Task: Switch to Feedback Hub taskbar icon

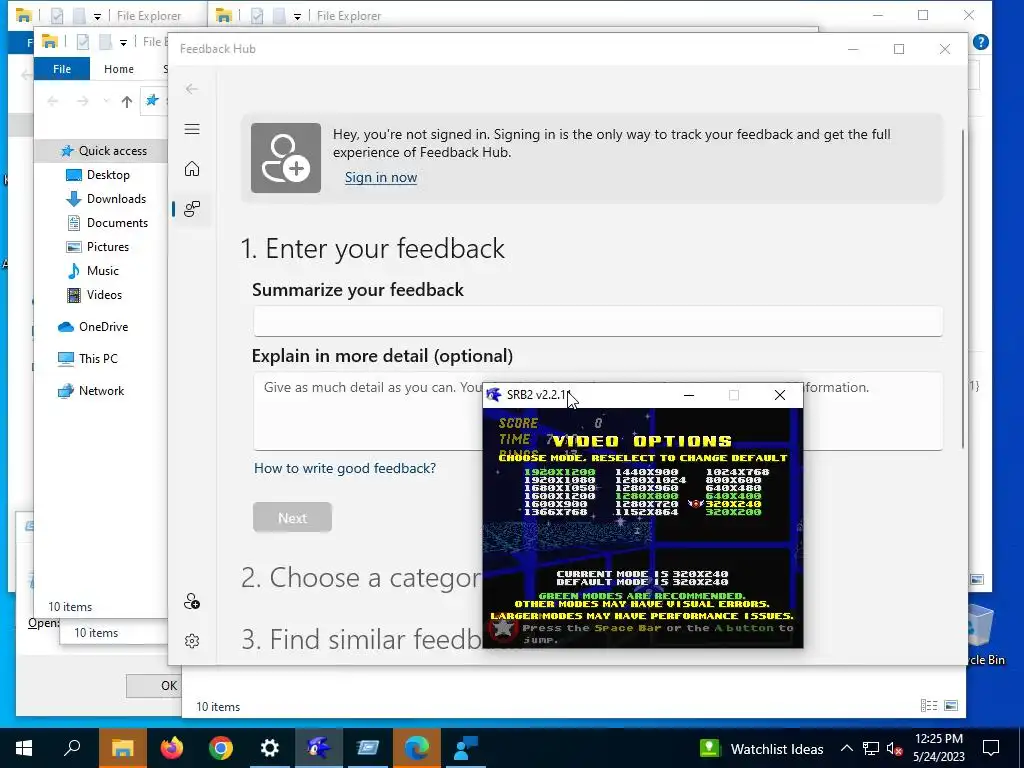Action: tap(466, 748)
